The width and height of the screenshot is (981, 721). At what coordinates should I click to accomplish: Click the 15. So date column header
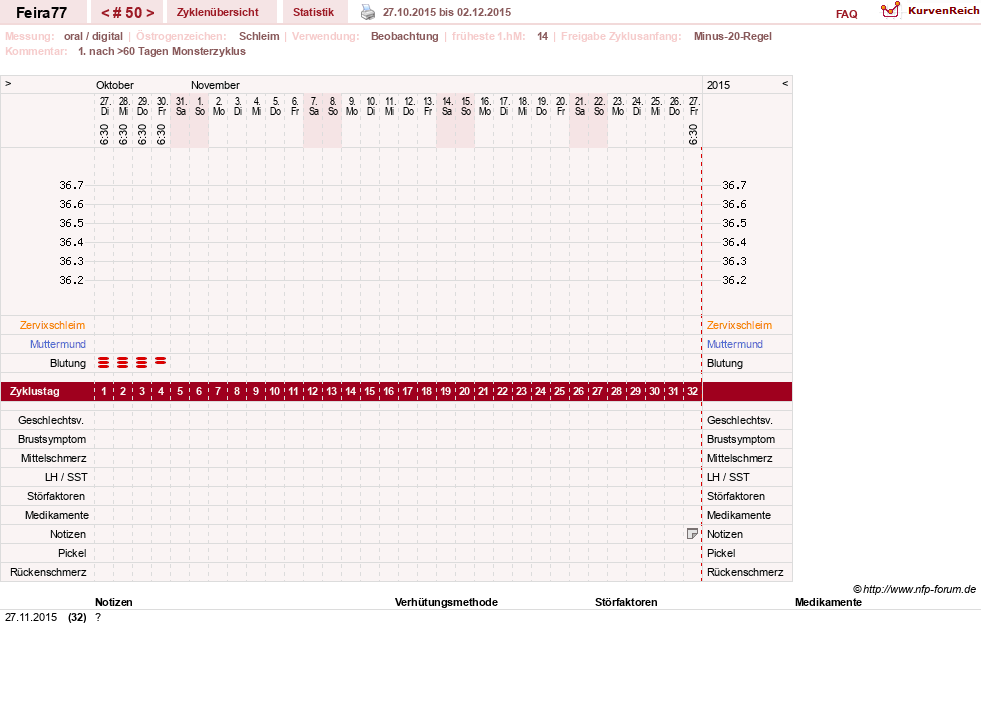465,106
